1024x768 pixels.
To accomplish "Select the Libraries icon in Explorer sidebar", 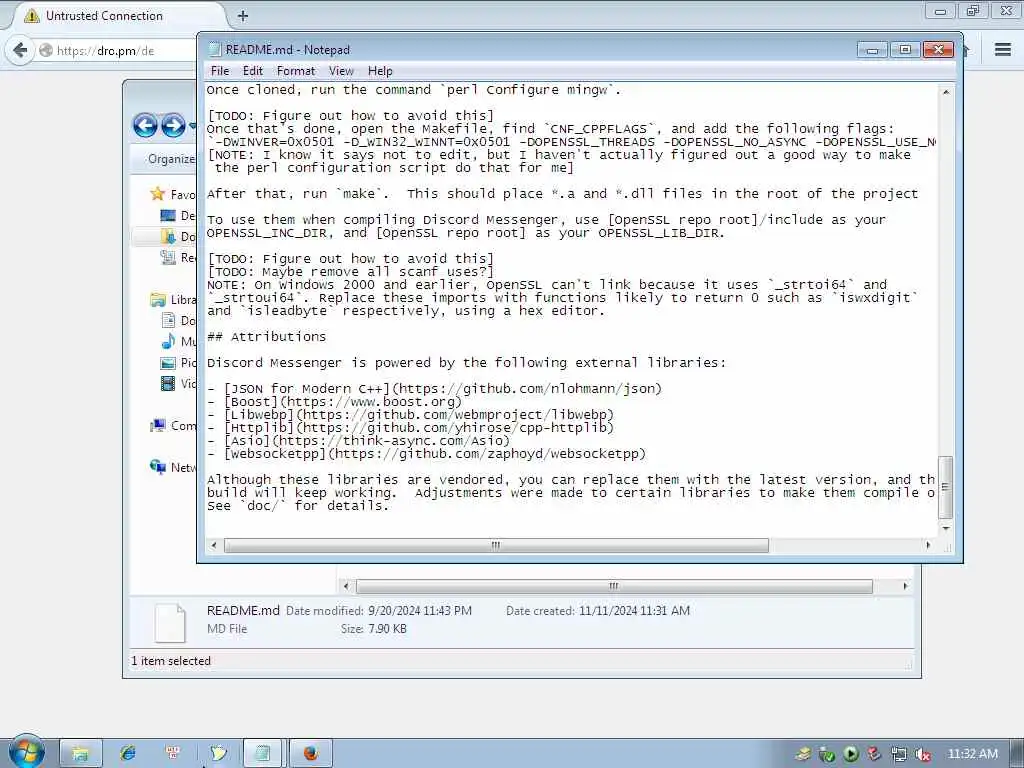I will (158, 300).
